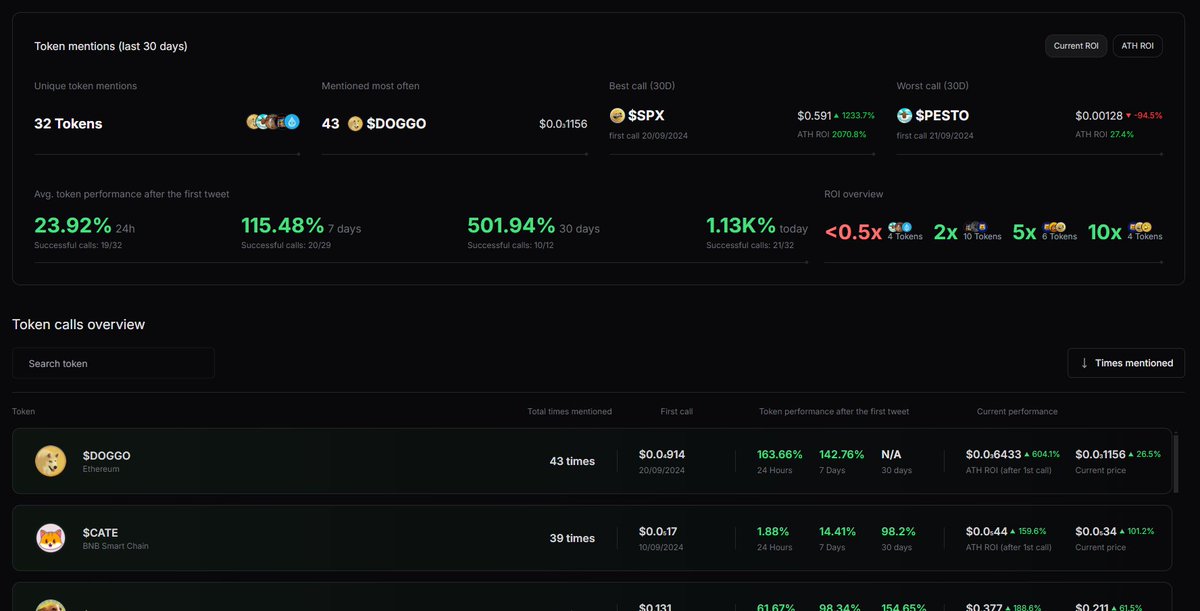Image resolution: width=1200 pixels, height=611 pixels.
Task: Click the Total times mentioned column header
Action: [570, 411]
